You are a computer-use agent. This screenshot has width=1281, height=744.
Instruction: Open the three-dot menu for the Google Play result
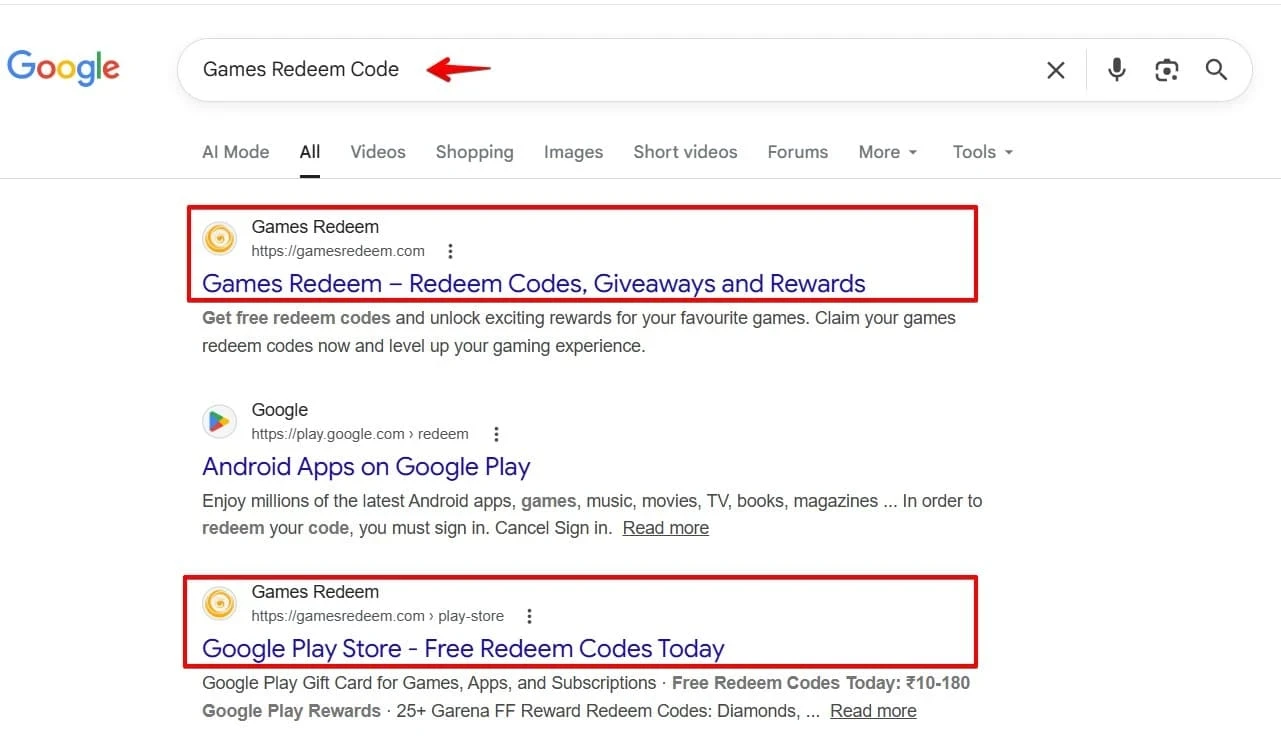click(x=496, y=434)
